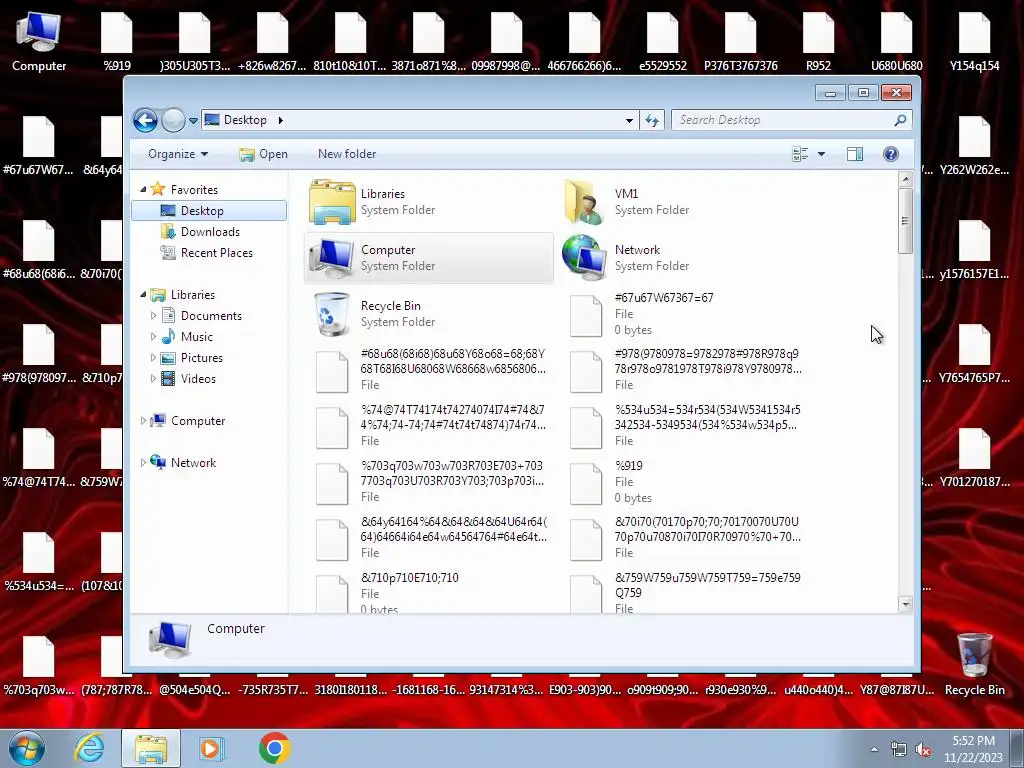Select the Network globe icon in file list
Screen dimensions: 1024x768
click(584, 258)
